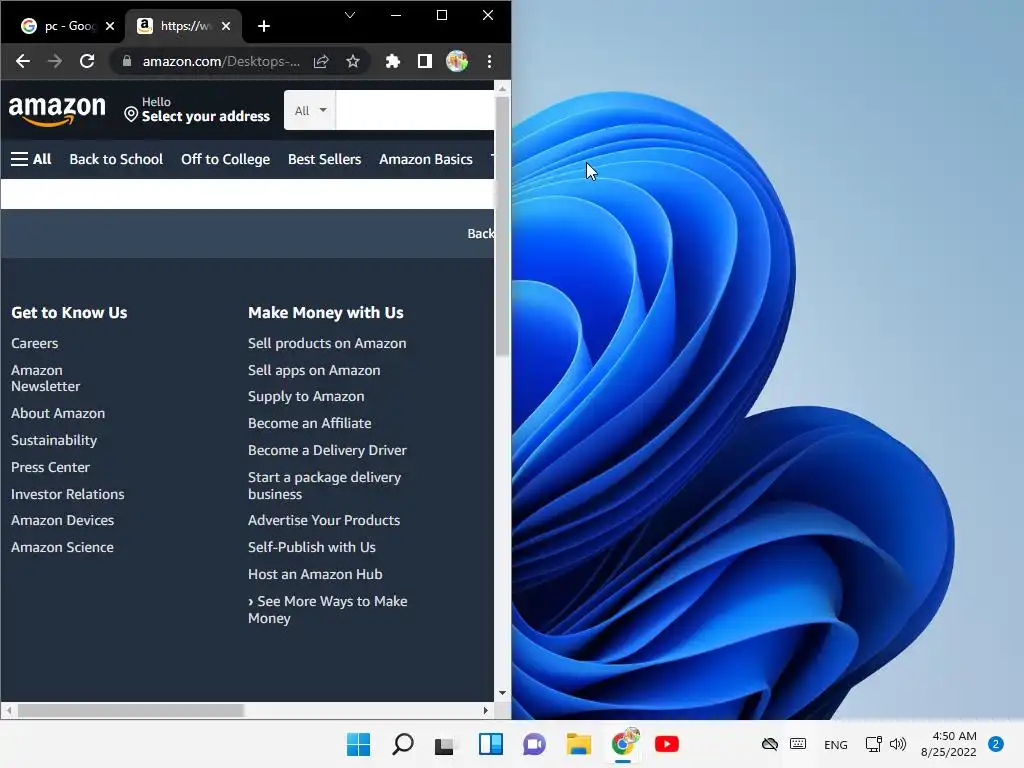Open Task View on taskbar
The width and height of the screenshot is (1024, 768).
445,744
